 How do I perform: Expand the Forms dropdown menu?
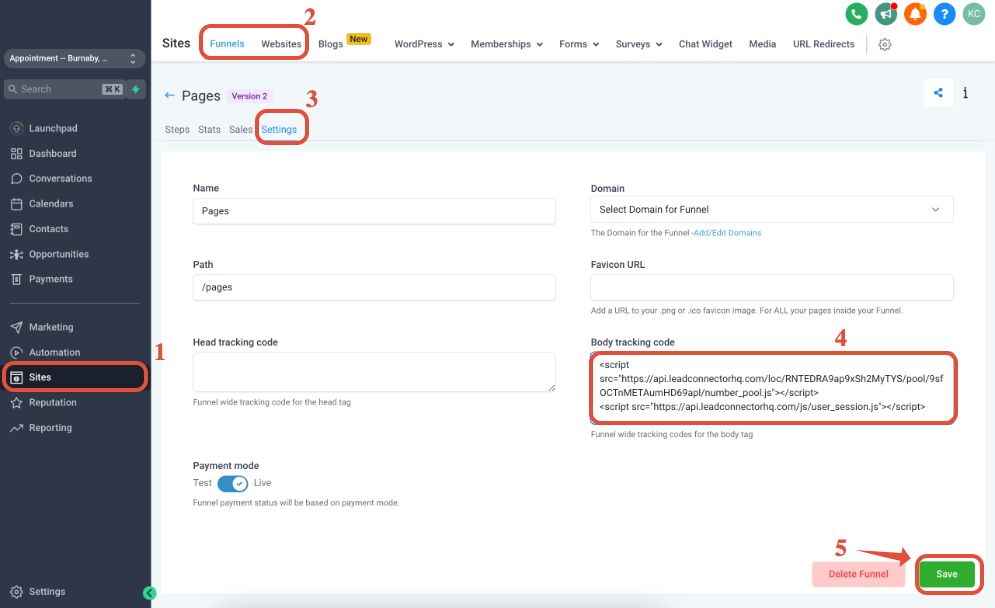pos(579,44)
